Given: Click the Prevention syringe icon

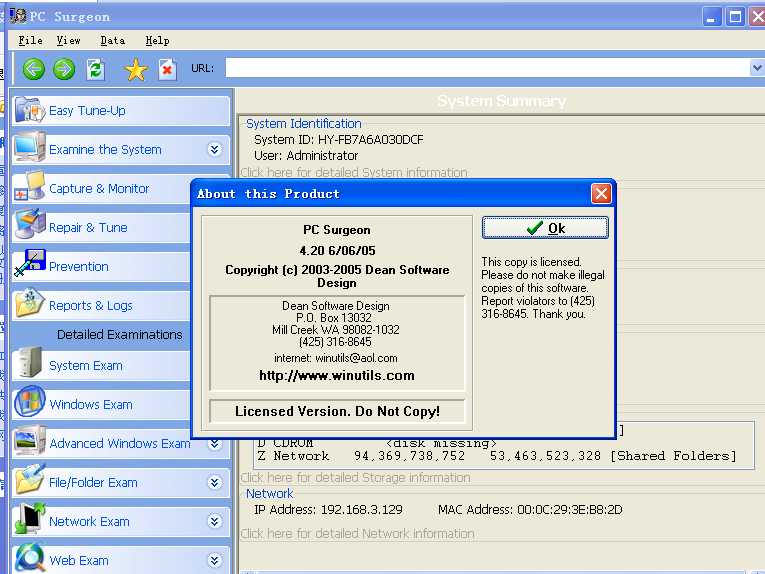Looking at the screenshot, I should coord(30,263).
